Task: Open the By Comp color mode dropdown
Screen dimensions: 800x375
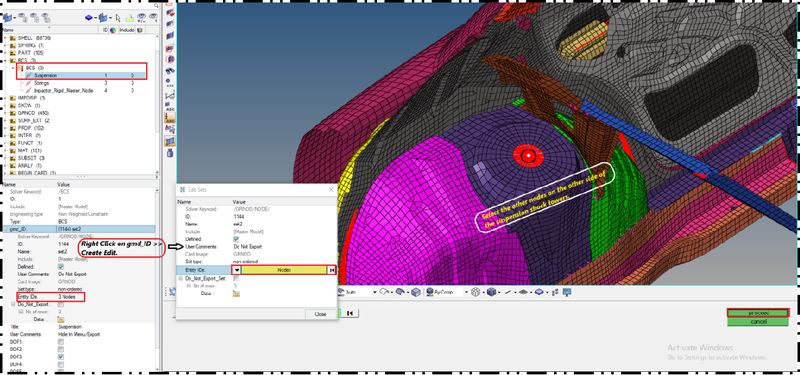Action: coord(465,292)
